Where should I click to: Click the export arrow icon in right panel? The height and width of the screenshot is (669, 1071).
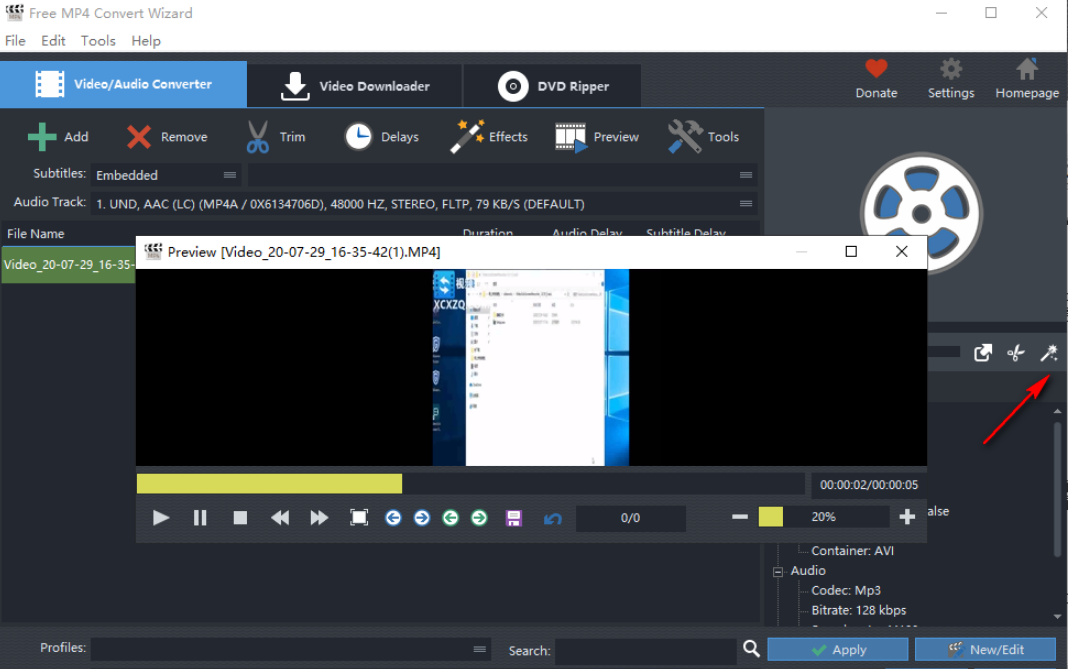[982, 353]
